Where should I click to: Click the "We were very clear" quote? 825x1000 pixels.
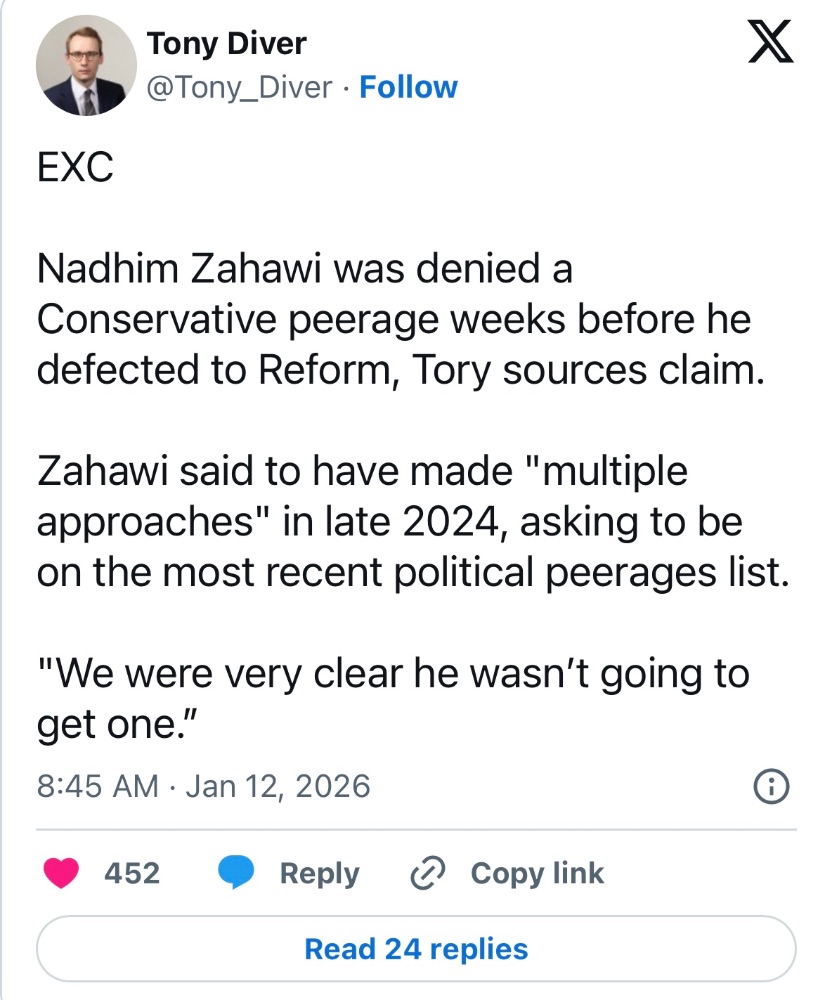[392, 674]
